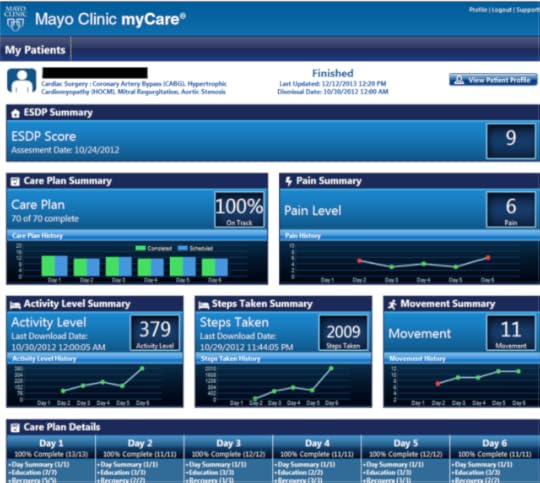This screenshot has height=483, width=540.
Task: Click the bed icon beside Steps Taken Summary
Action: point(204,305)
